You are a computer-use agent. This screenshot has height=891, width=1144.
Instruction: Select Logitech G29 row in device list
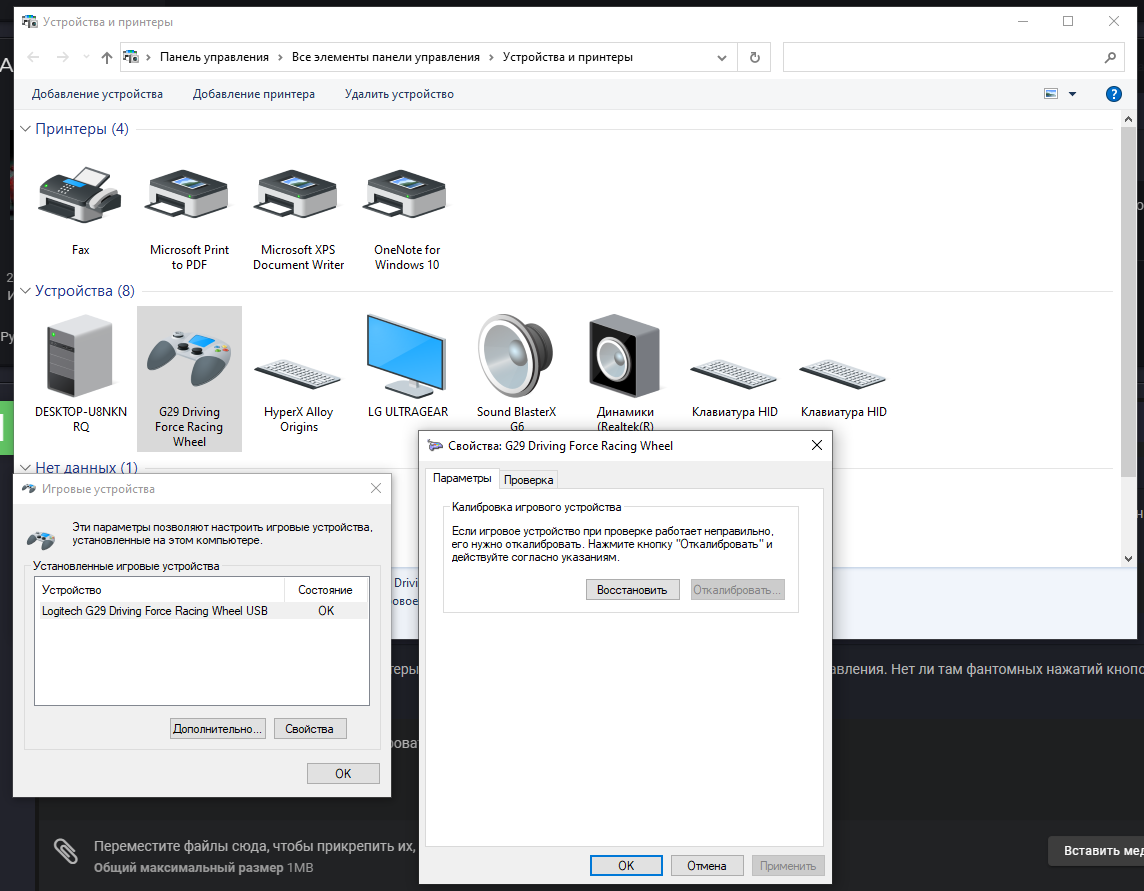(155, 611)
